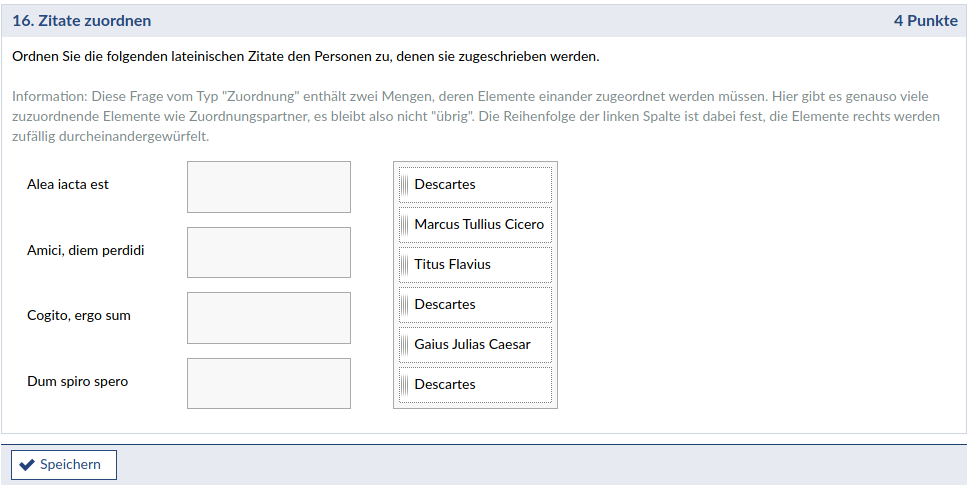Click the handle of the Descartes below Titus Flavius
Image resolution: width=969 pixels, height=488 pixels.
click(404, 305)
